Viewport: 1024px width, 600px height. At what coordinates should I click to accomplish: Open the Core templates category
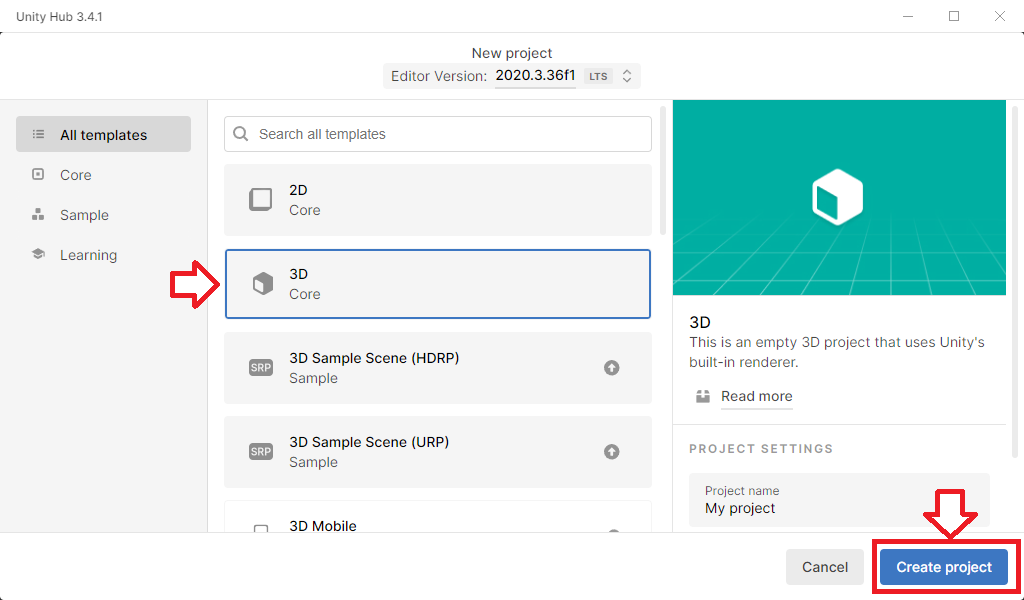[x=75, y=175]
